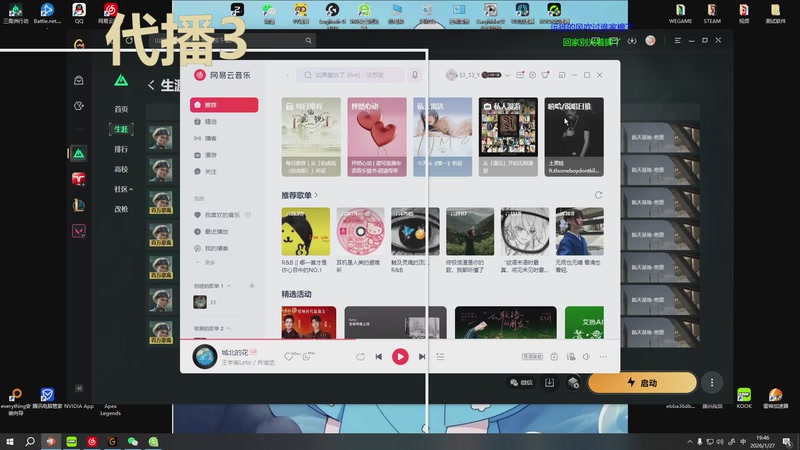Screen dimensions: 800x450
Task: Open the play queue list icon
Action: [440, 357]
